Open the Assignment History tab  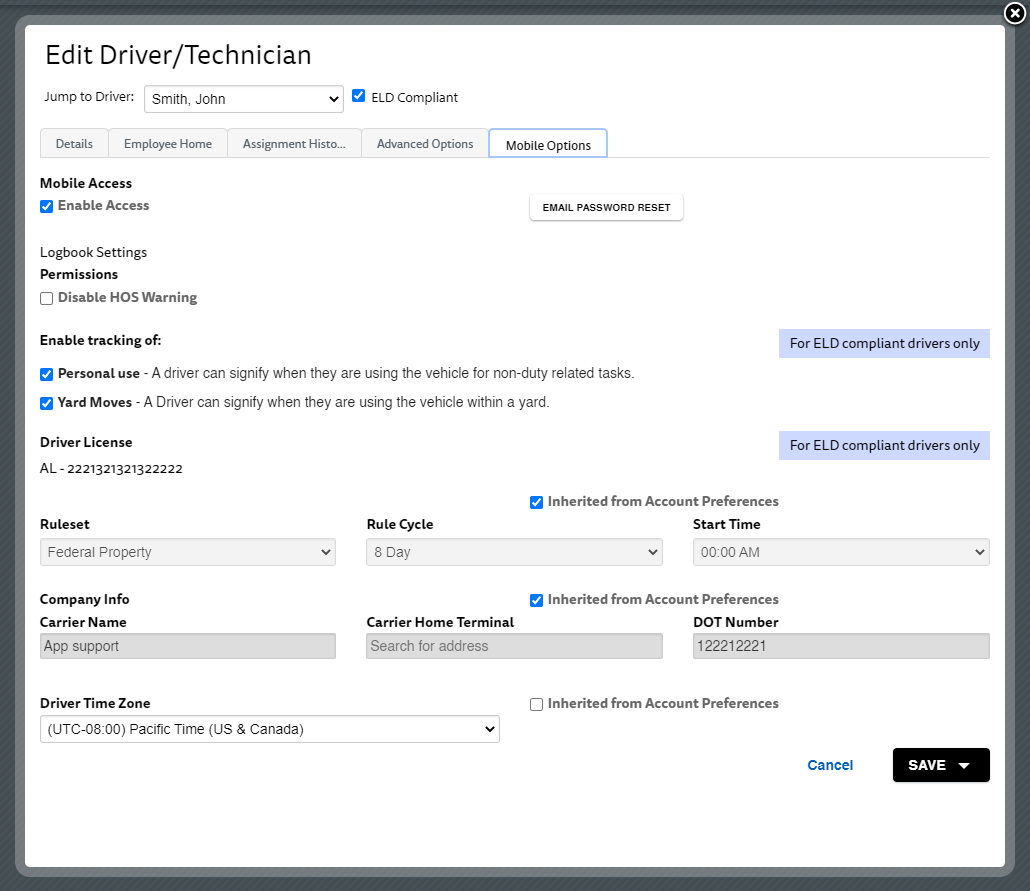click(x=294, y=143)
